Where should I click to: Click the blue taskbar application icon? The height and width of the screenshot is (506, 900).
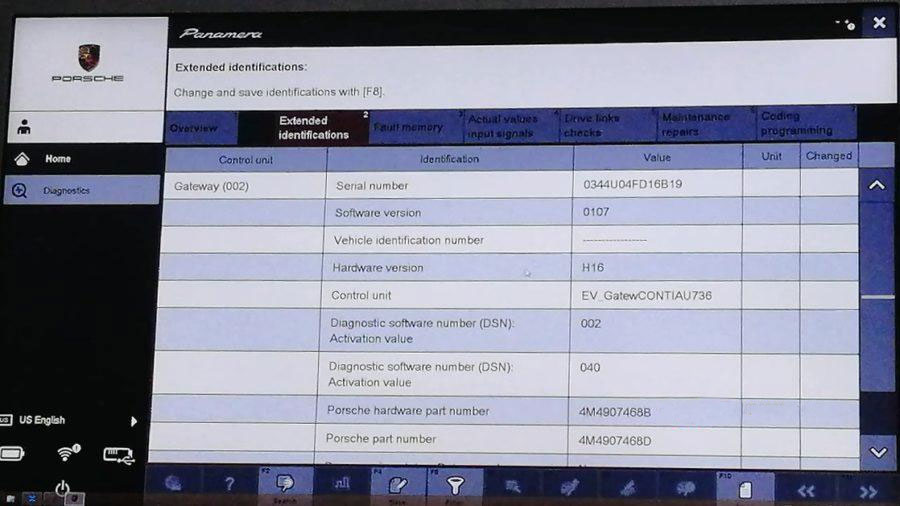32,499
